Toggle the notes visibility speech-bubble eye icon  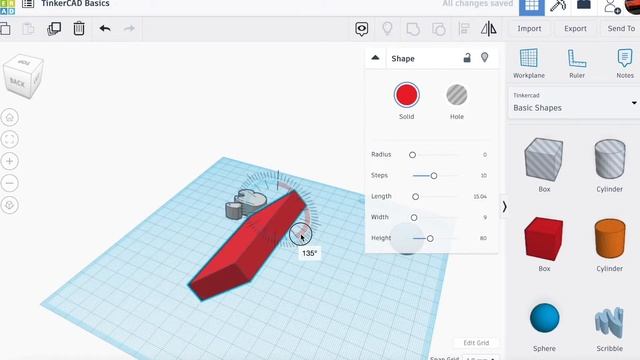(362, 29)
